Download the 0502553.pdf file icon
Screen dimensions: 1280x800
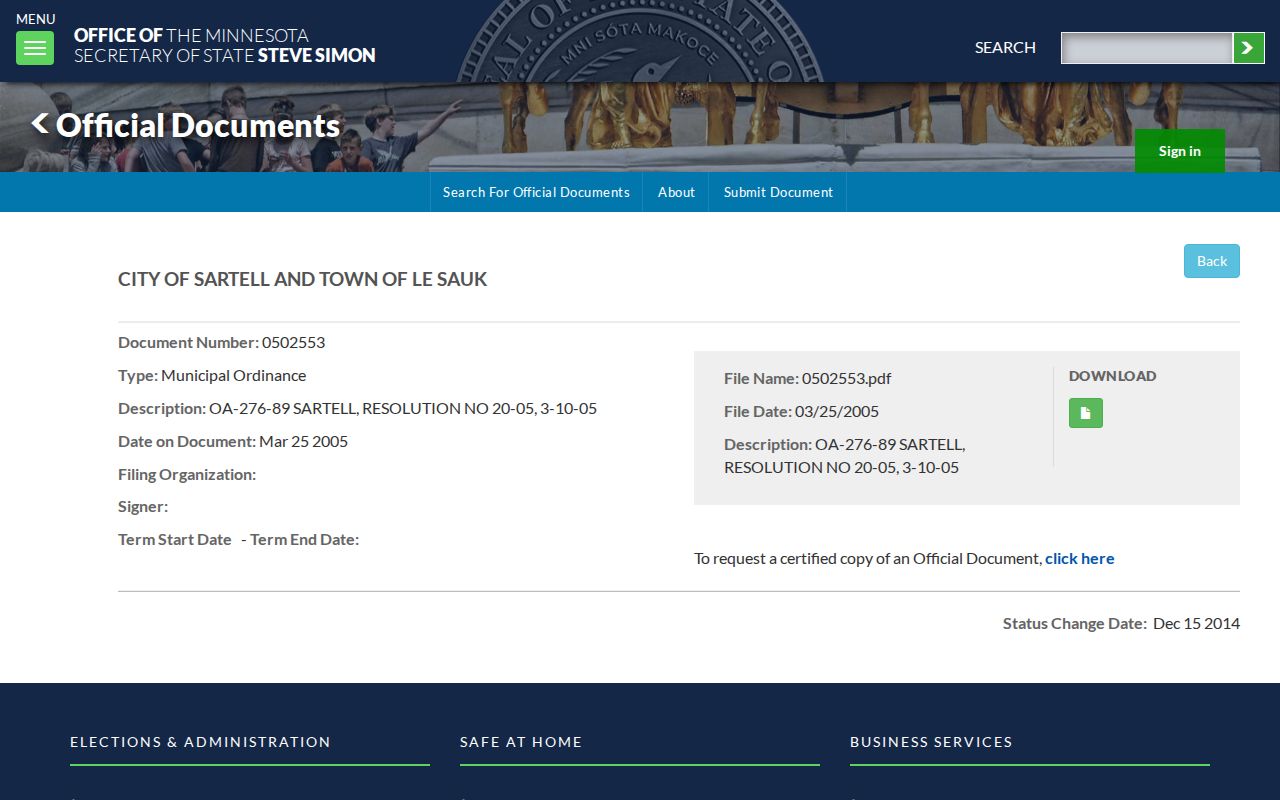tap(1086, 413)
